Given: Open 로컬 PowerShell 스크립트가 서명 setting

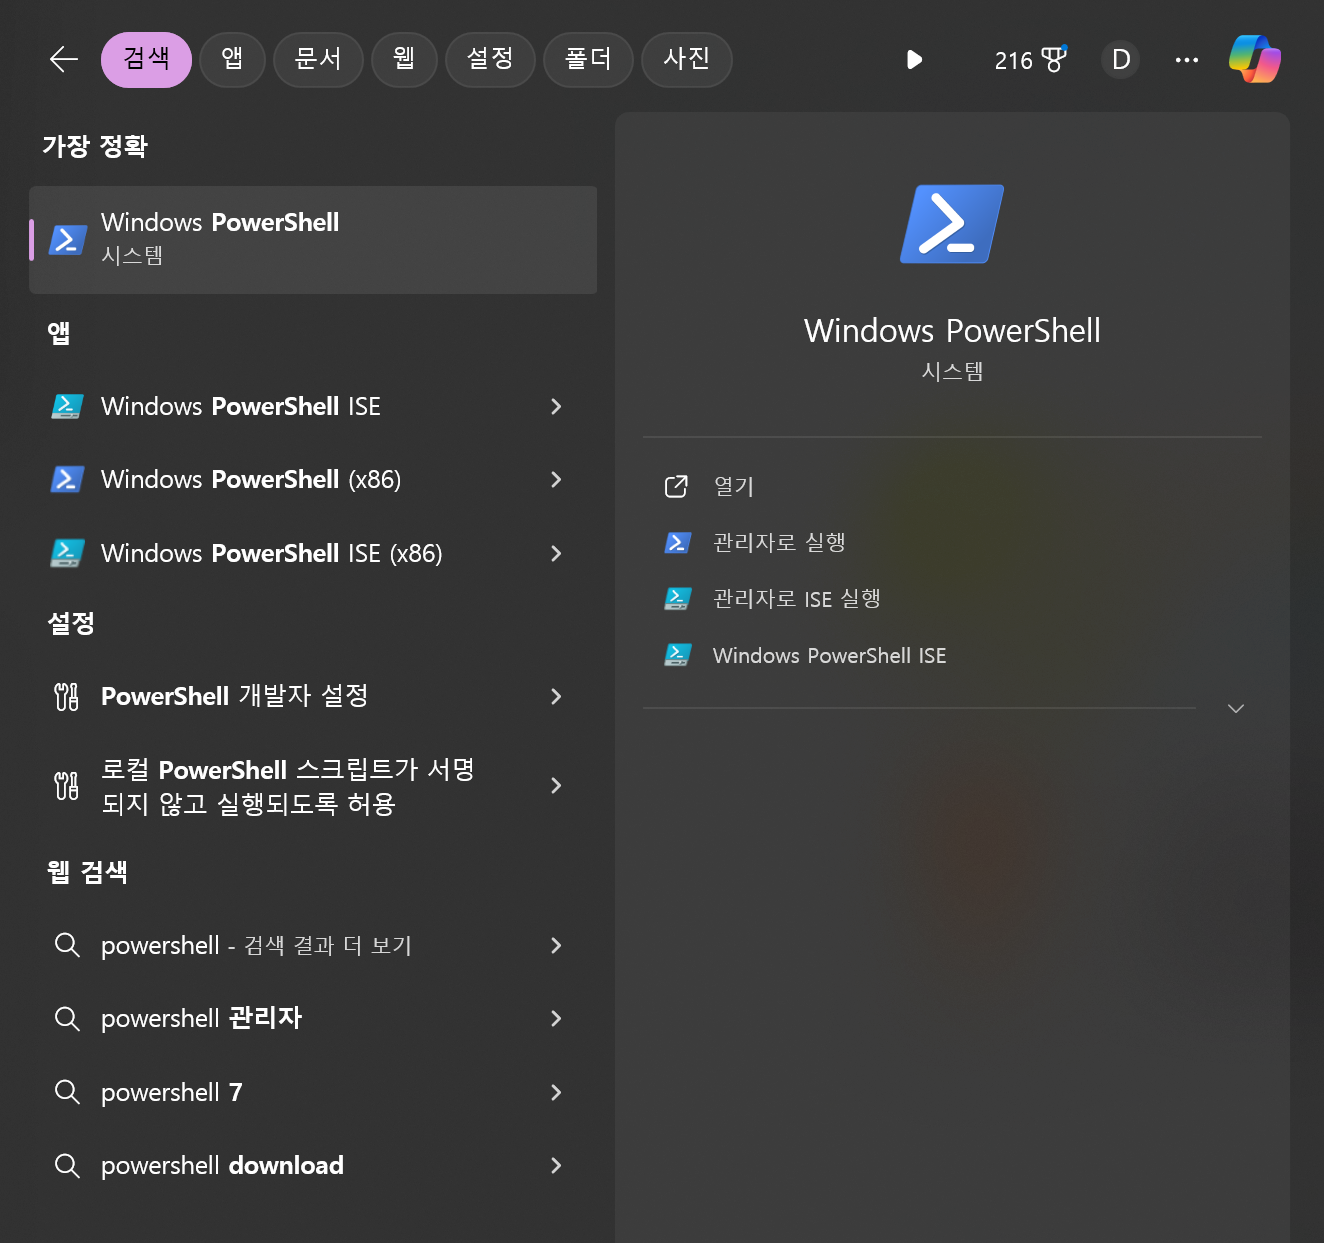Looking at the screenshot, I should click(x=313, y=786).
